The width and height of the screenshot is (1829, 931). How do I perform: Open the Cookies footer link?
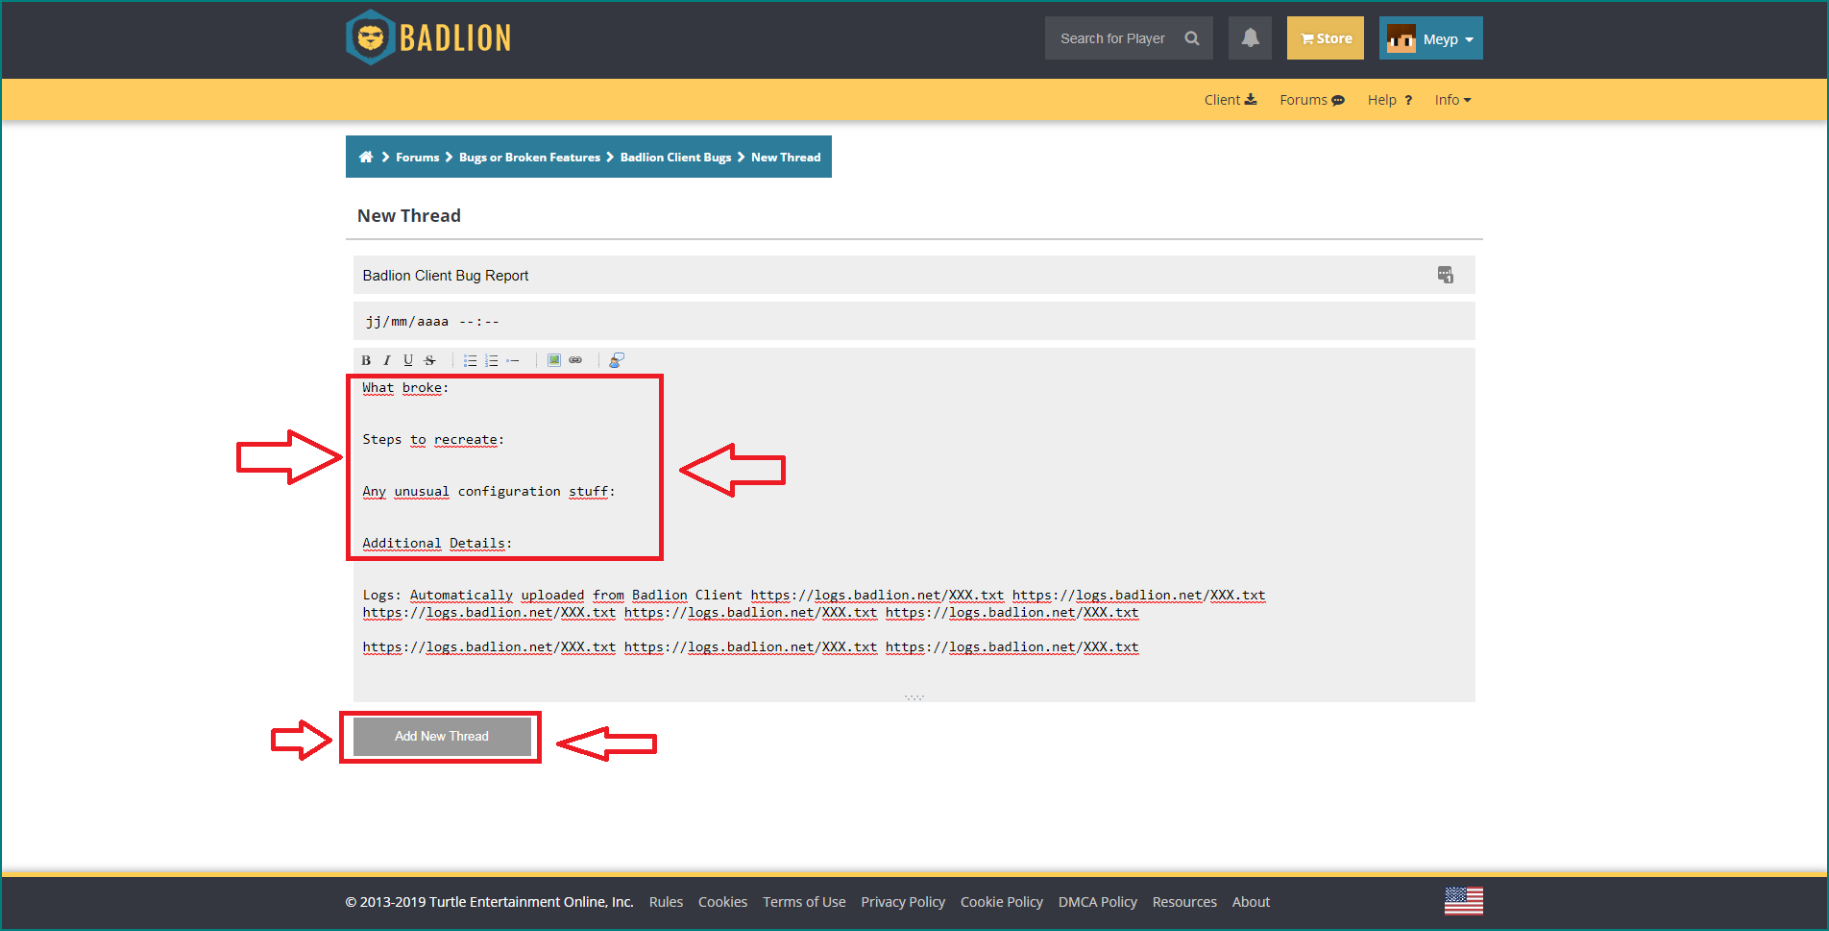point(723,902)
